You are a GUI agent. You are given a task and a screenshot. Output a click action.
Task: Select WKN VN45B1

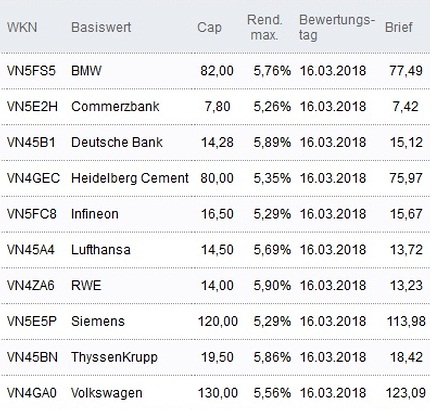[31, 142]
